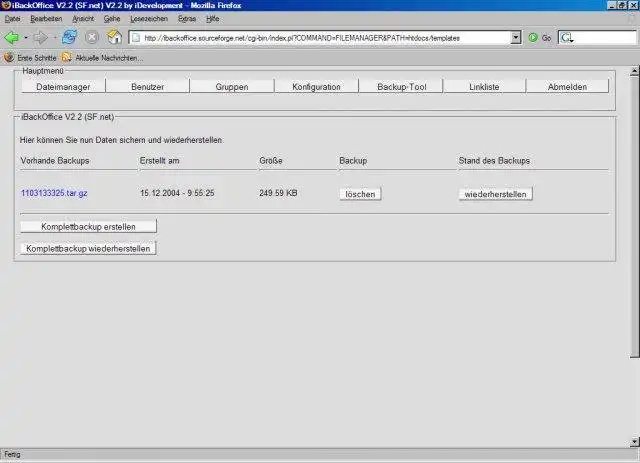Screen dimensions: 640x463
Task: Open the Lesezeichen menu
Action: click(x=149, y=19)
